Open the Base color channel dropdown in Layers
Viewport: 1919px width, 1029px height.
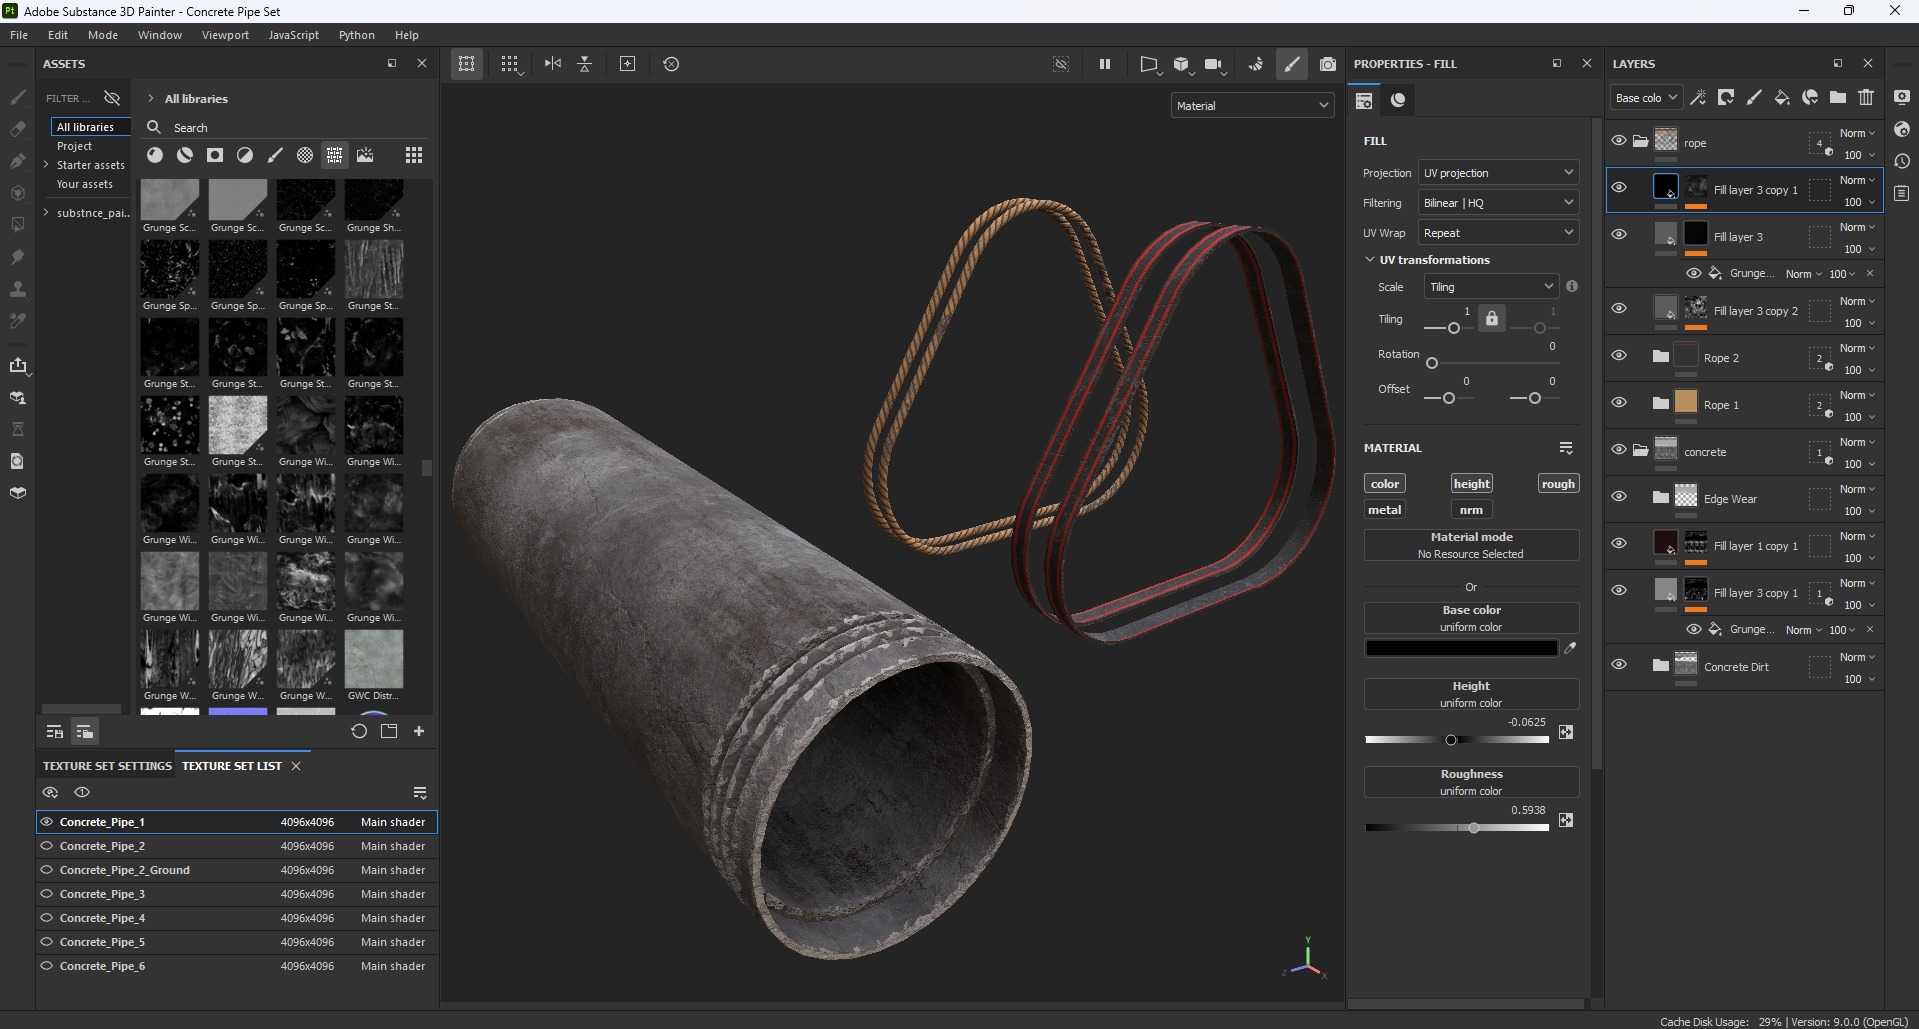[x=1646, y=98]
